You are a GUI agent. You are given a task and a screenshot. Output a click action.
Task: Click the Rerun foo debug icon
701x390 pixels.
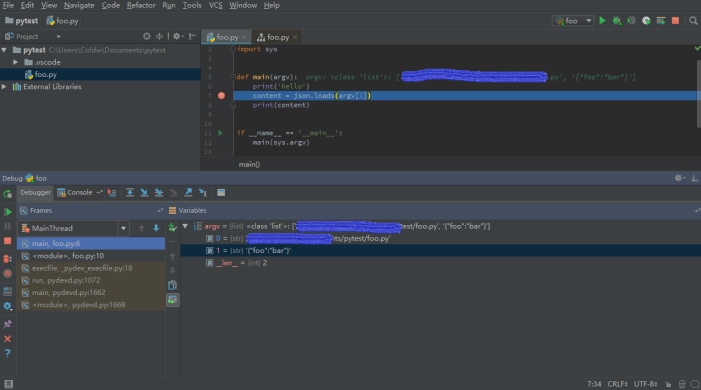8,194
